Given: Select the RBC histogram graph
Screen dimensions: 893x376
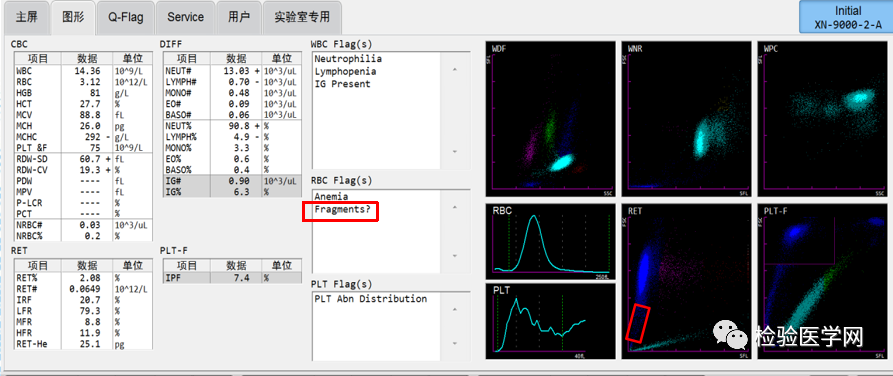Looking at the screenshot, I should [551, 242].
